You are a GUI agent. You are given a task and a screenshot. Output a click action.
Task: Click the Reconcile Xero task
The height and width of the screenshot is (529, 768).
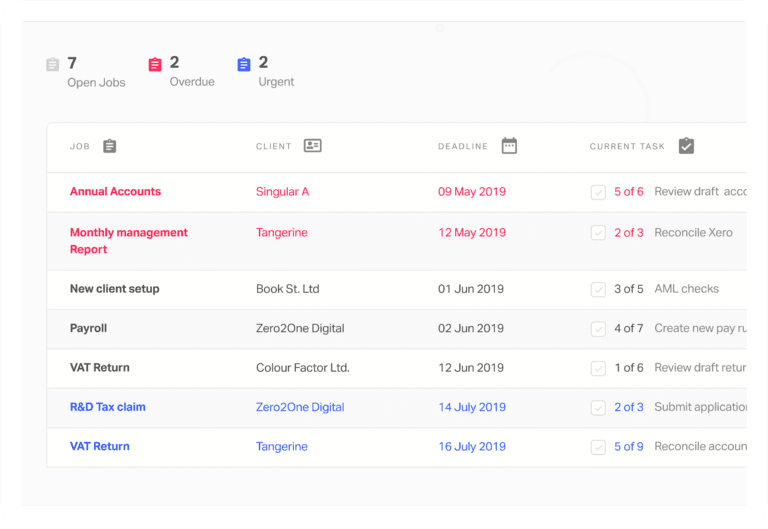pos(694,233)
